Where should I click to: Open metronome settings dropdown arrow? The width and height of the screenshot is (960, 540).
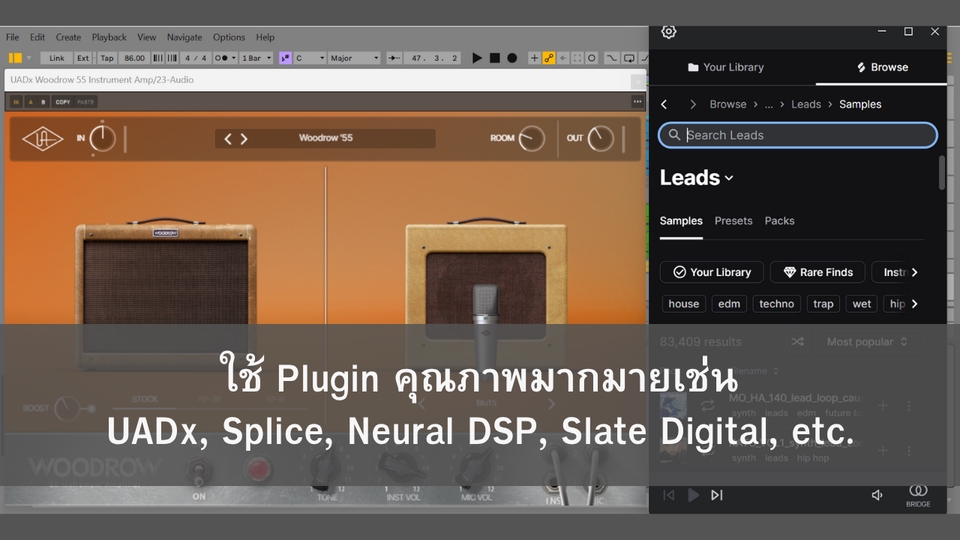(234, 58)
